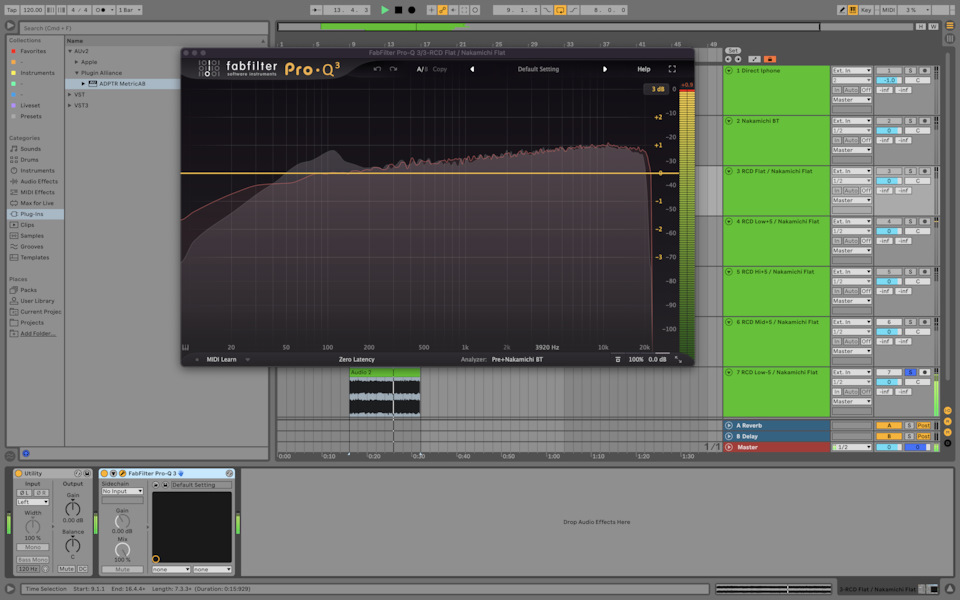Solo track 1 Direct Iphone
The width and height of the screenshot is (960, 600).
(910, 70)
